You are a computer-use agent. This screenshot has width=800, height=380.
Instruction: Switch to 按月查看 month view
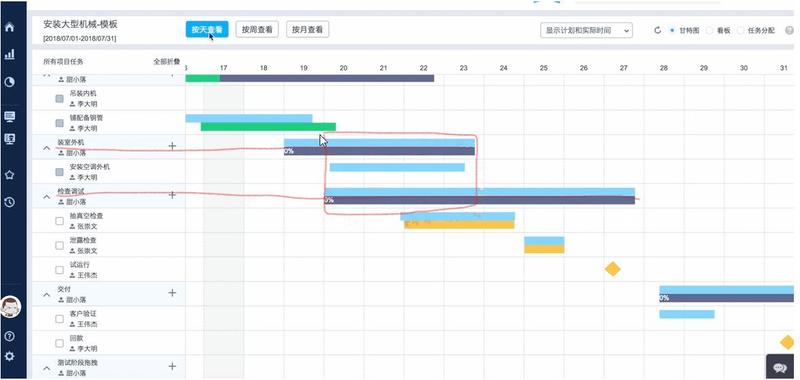[307, 30]
